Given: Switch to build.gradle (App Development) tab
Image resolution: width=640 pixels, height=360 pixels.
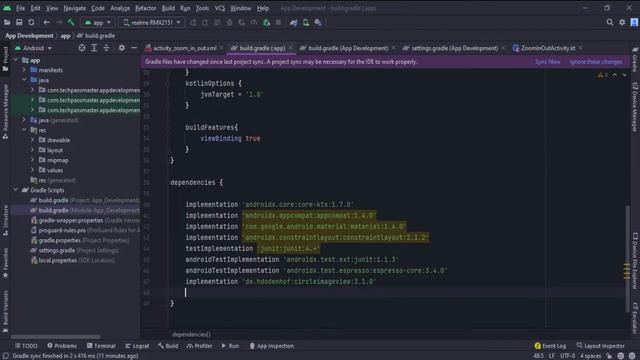Looking at the screenshot, I should click(348, 48).
